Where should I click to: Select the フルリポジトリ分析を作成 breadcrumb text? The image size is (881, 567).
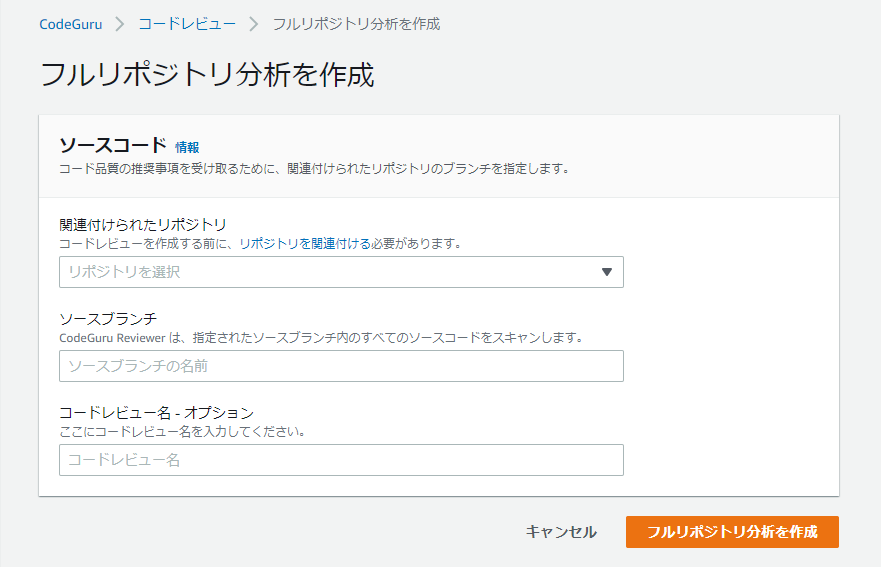[x=356, y=23]
